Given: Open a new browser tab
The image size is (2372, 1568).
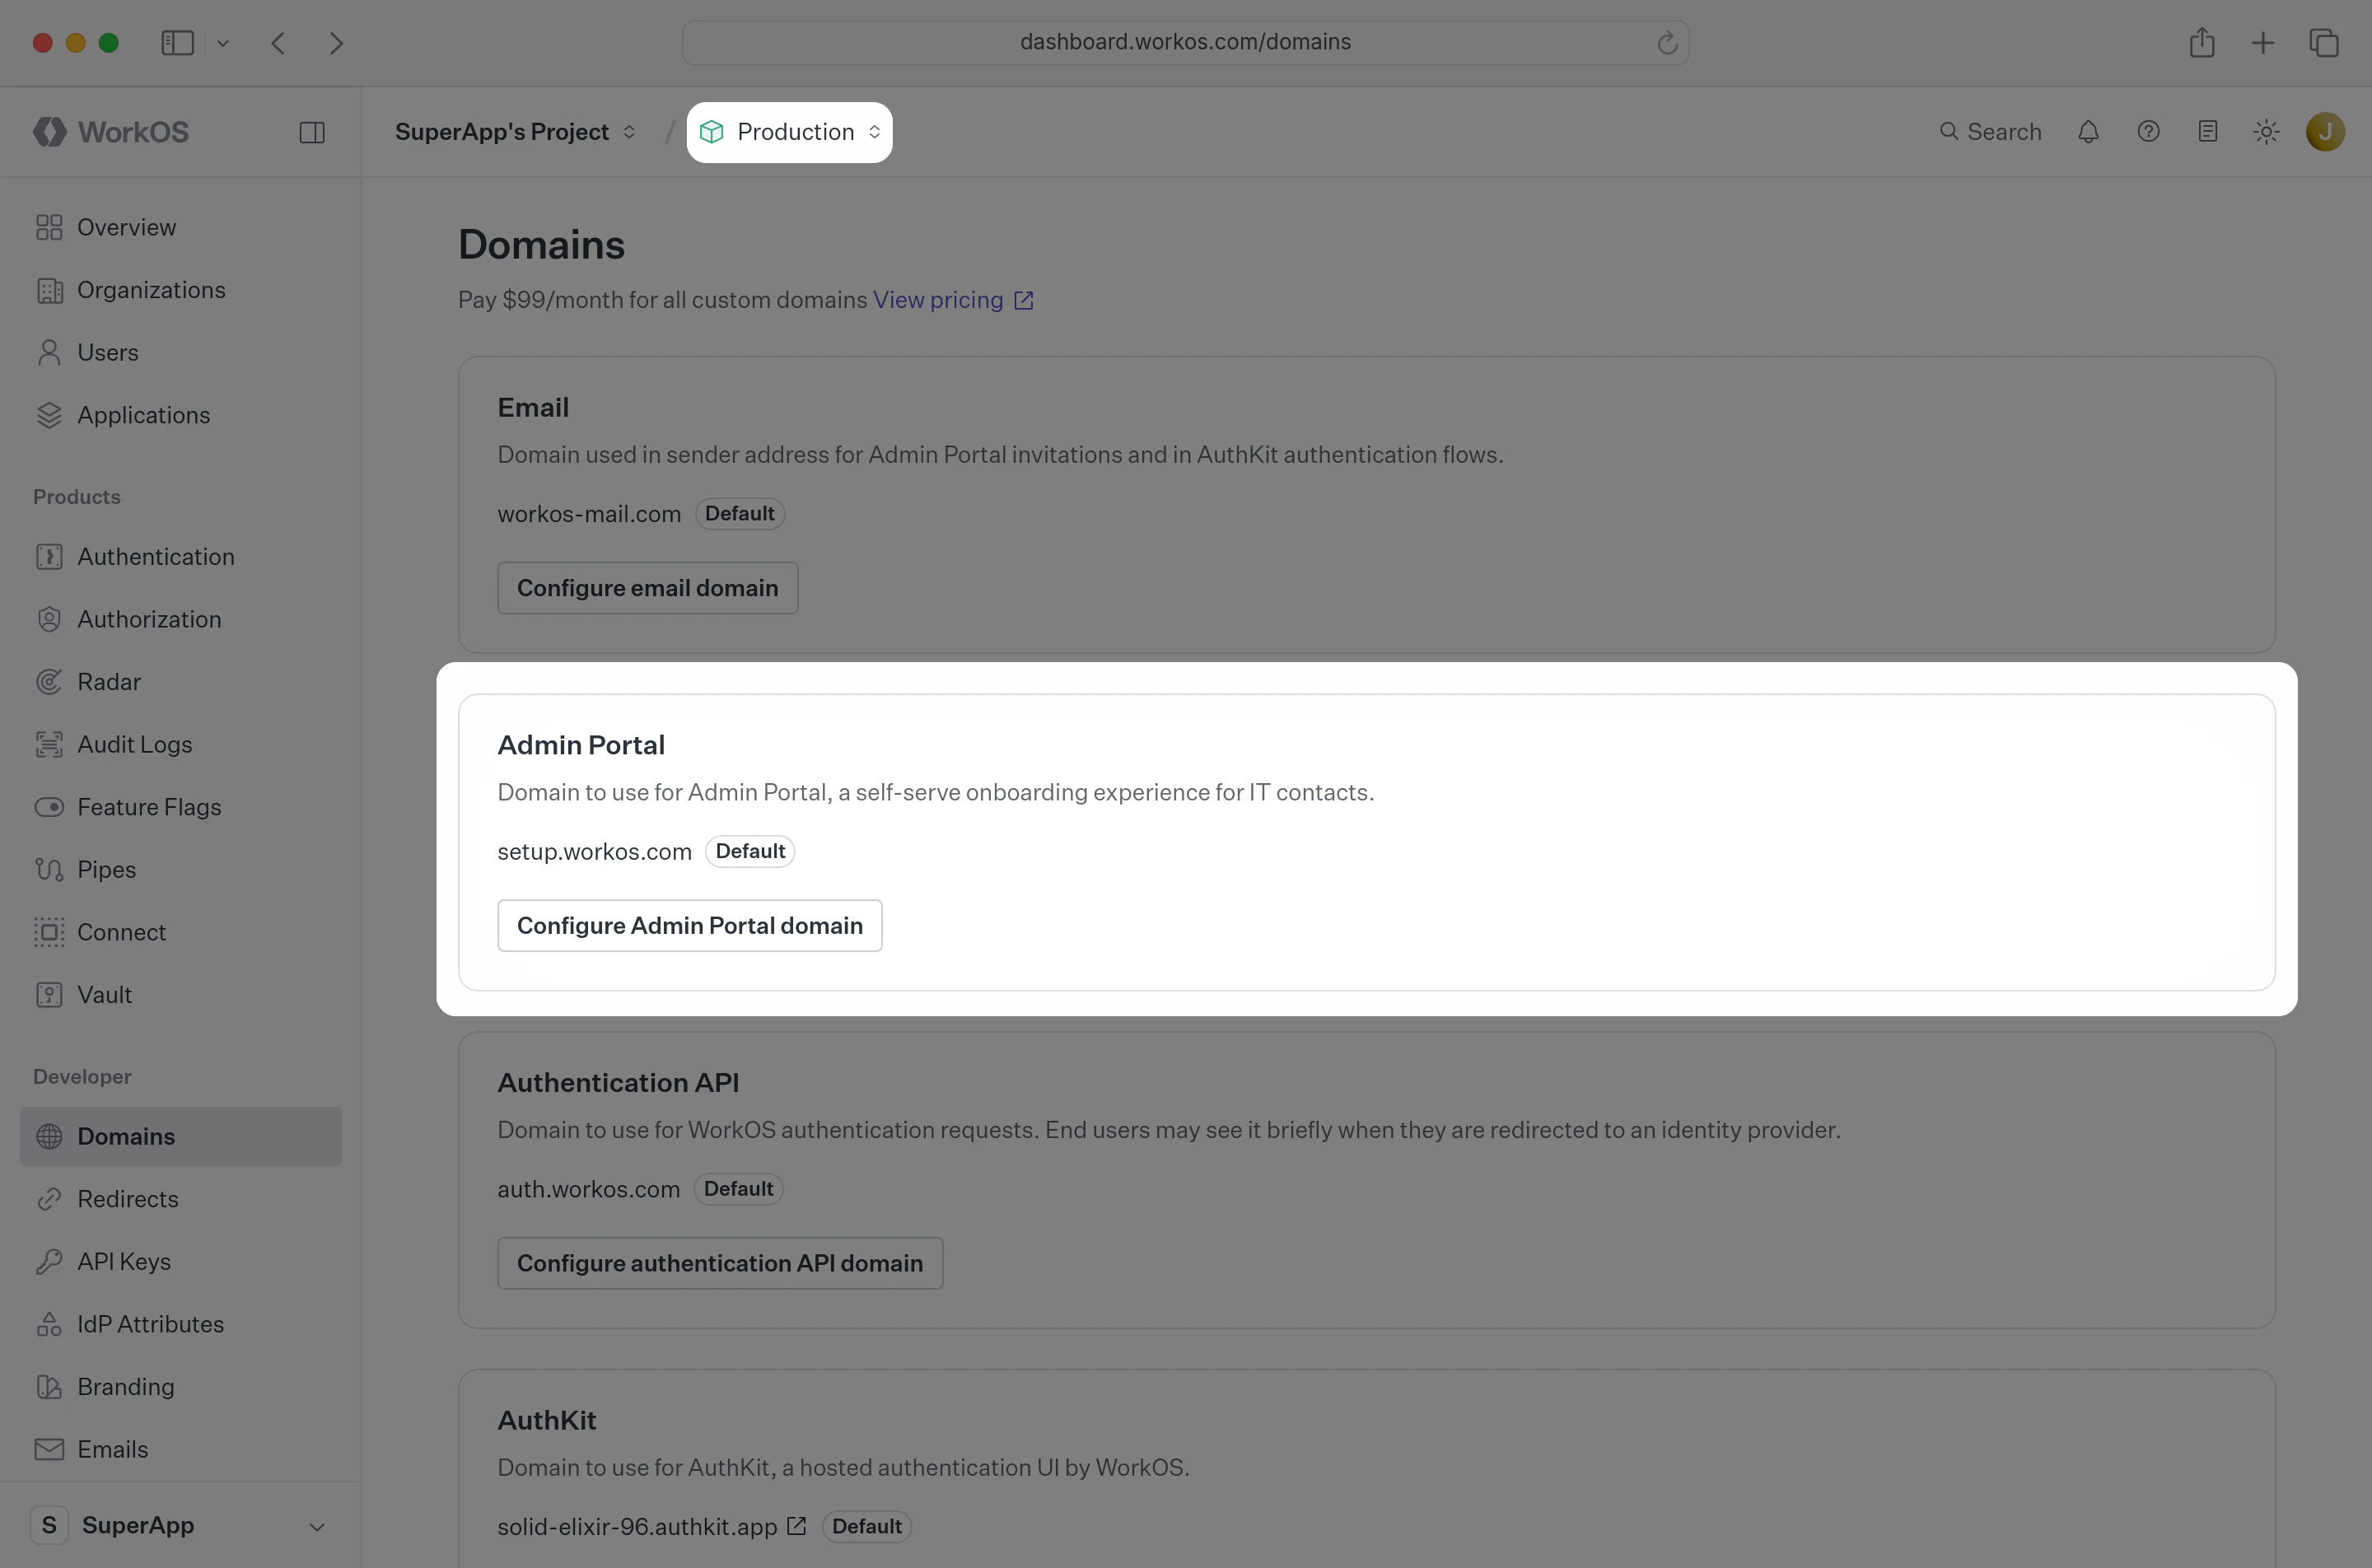Looking at the screenshot, I should coord(2263,43).
